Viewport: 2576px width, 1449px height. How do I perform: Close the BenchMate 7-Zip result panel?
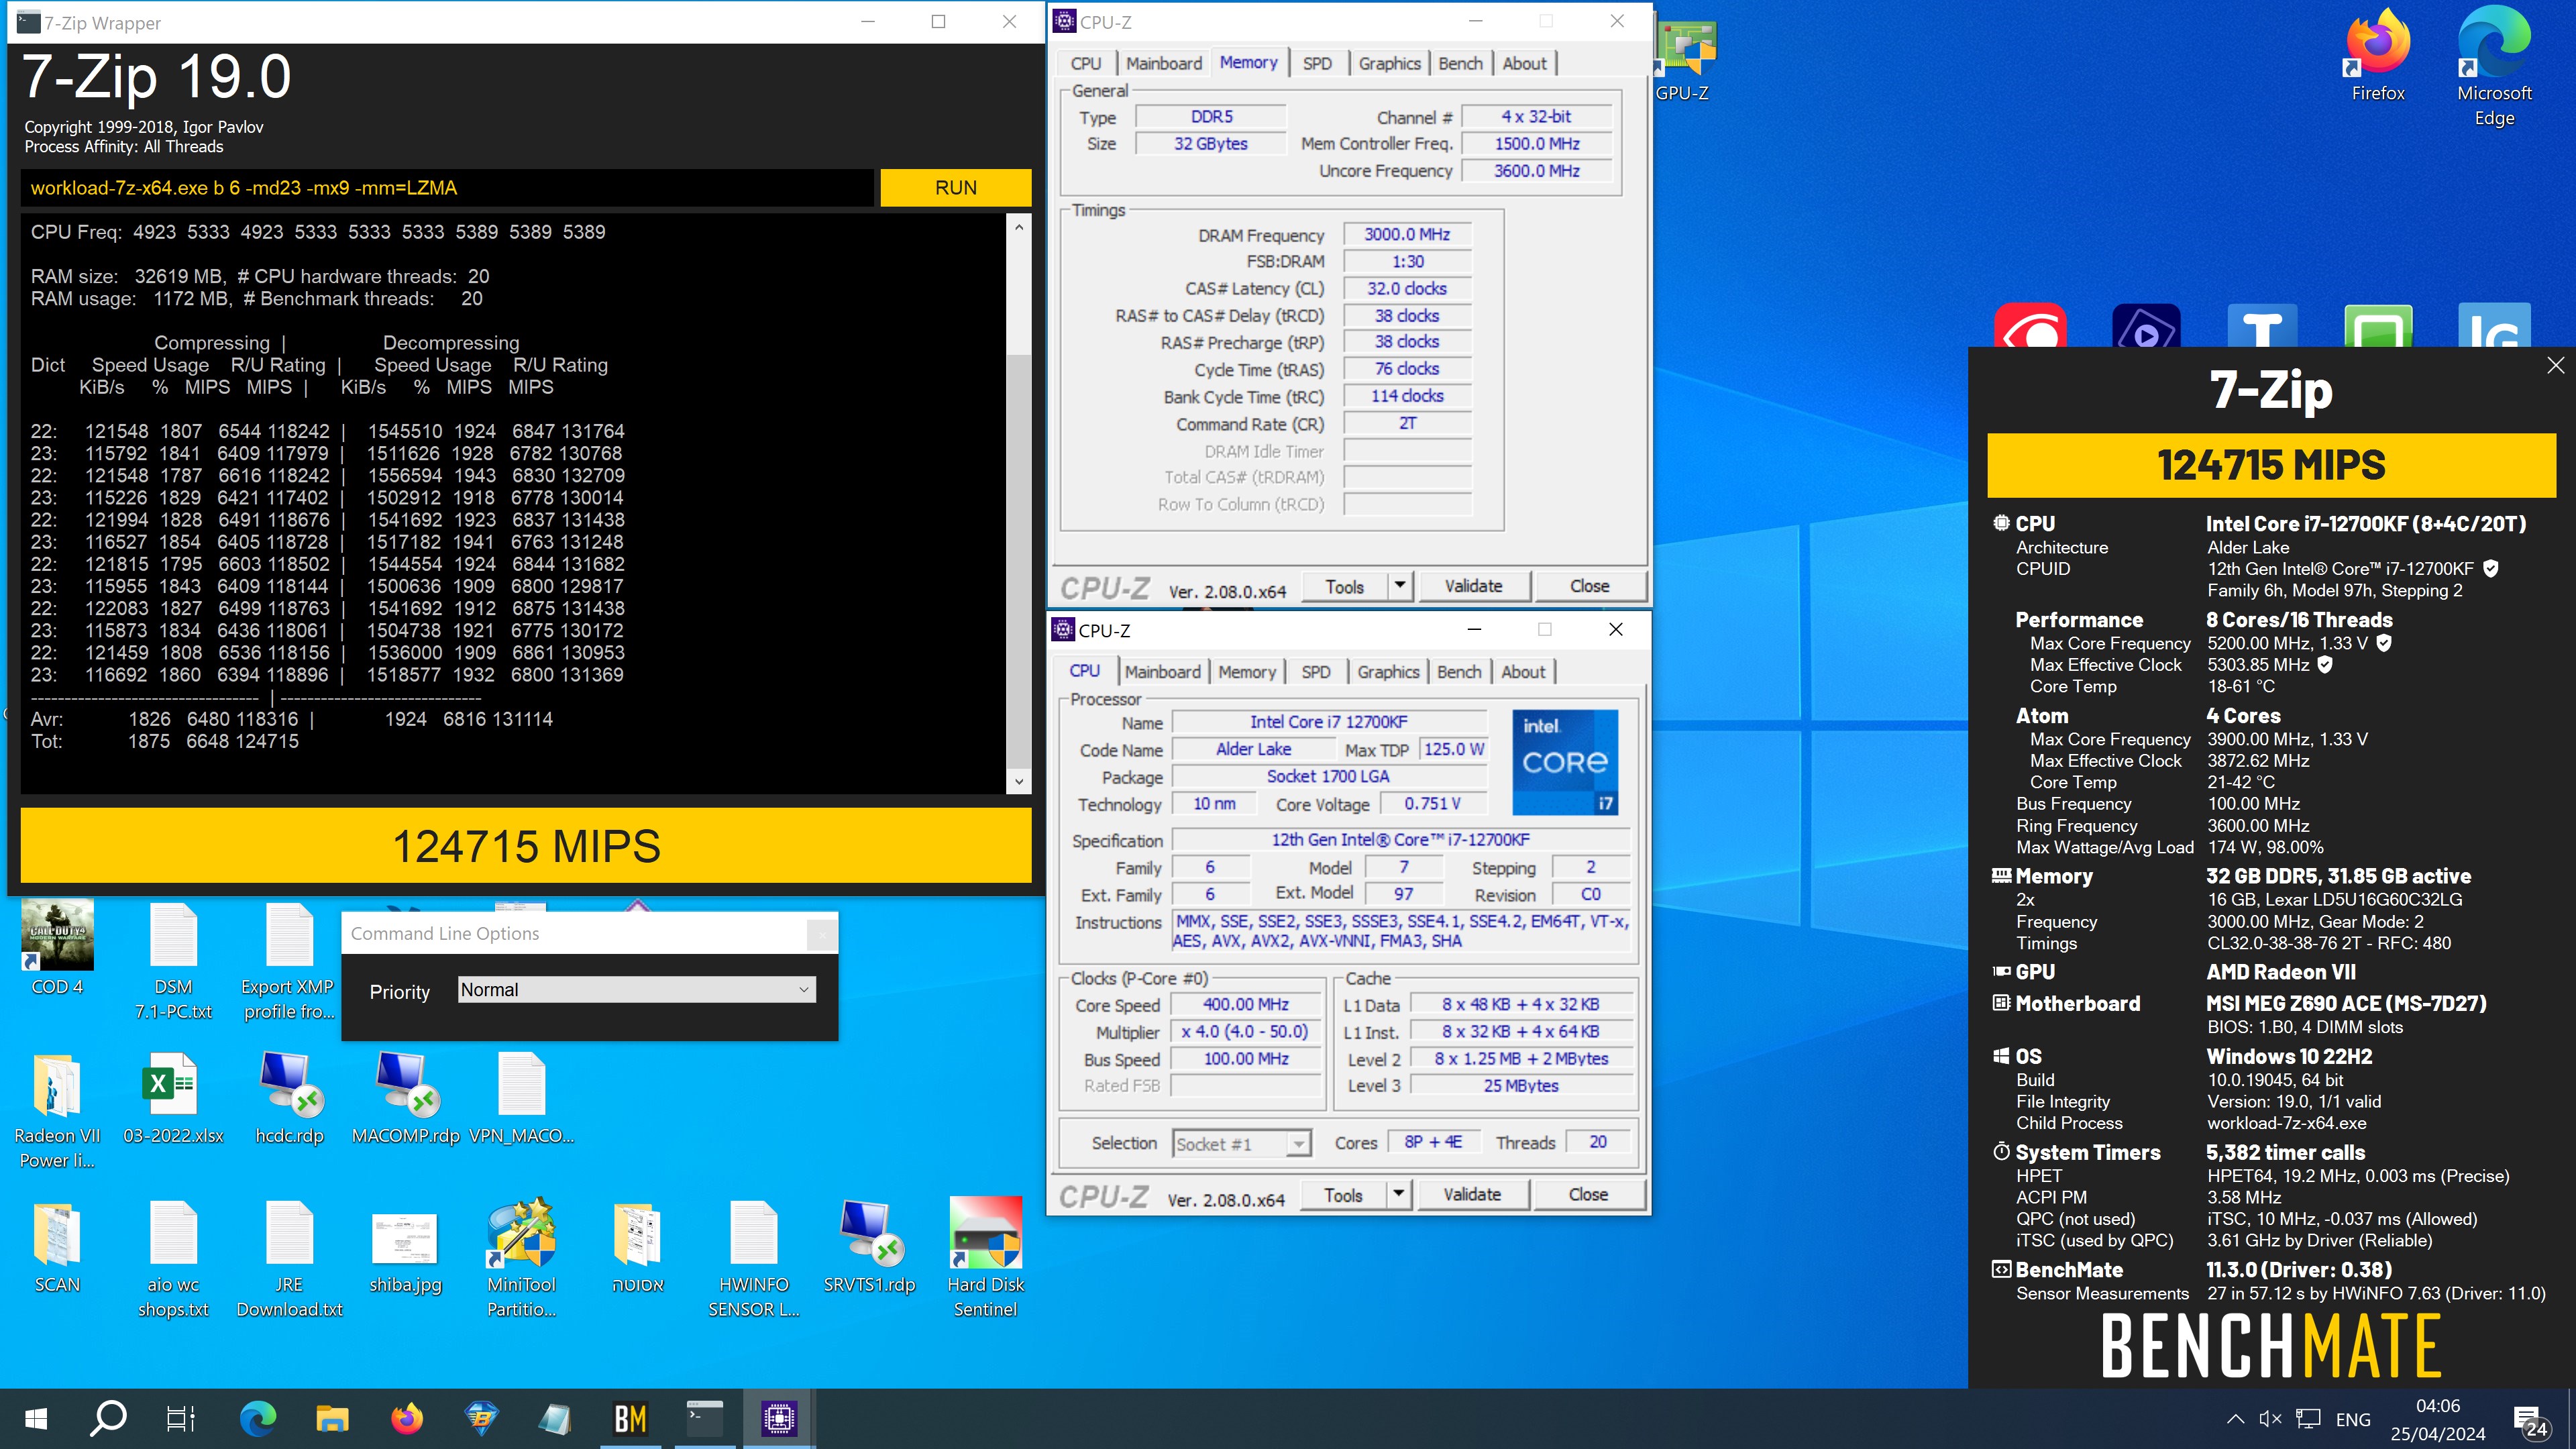2555,365
